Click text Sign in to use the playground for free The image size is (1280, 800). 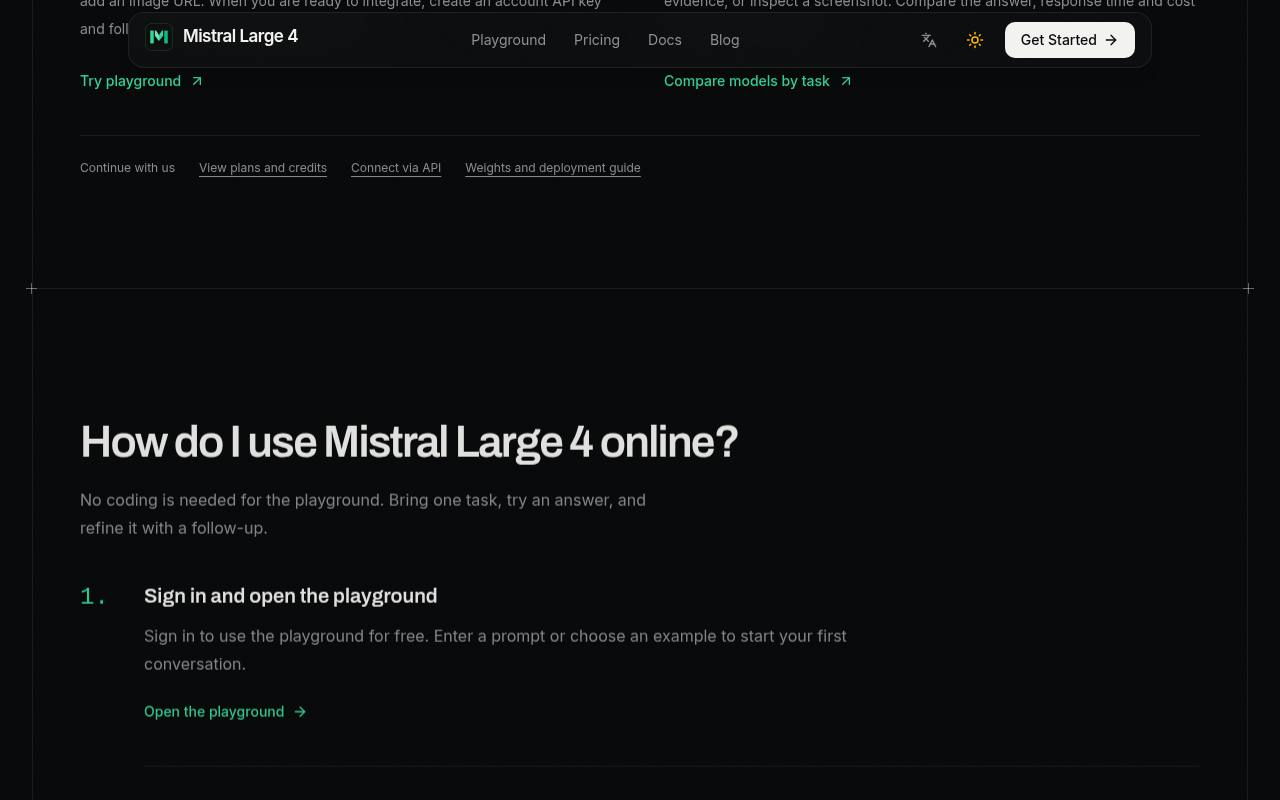286,636
